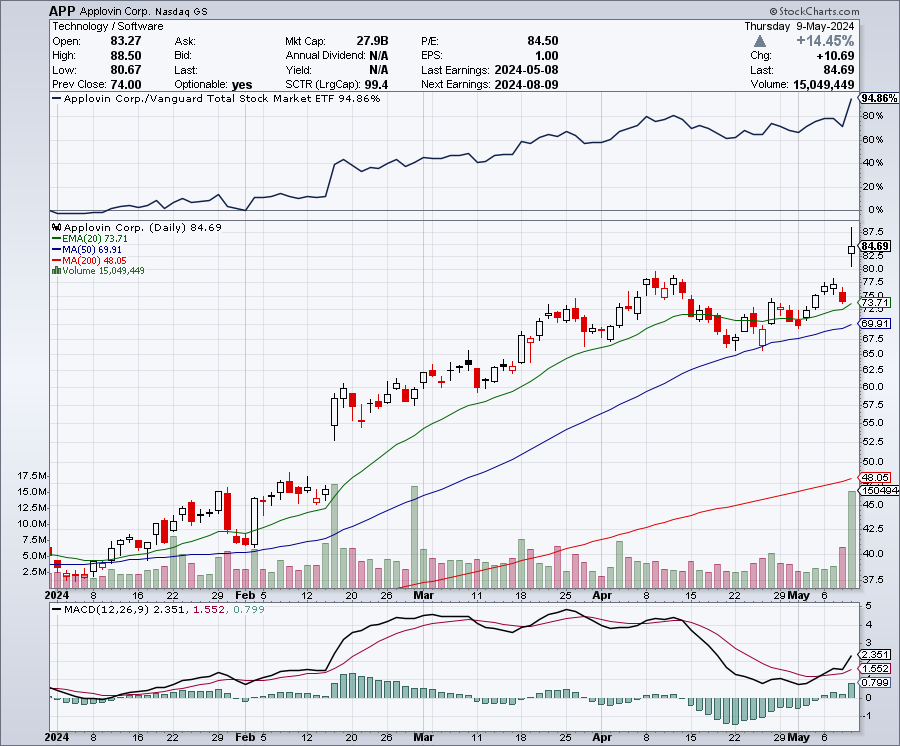
Task: Click the 2.5M volume axis label
Action: pyautogui.click(x=35, y=572)
